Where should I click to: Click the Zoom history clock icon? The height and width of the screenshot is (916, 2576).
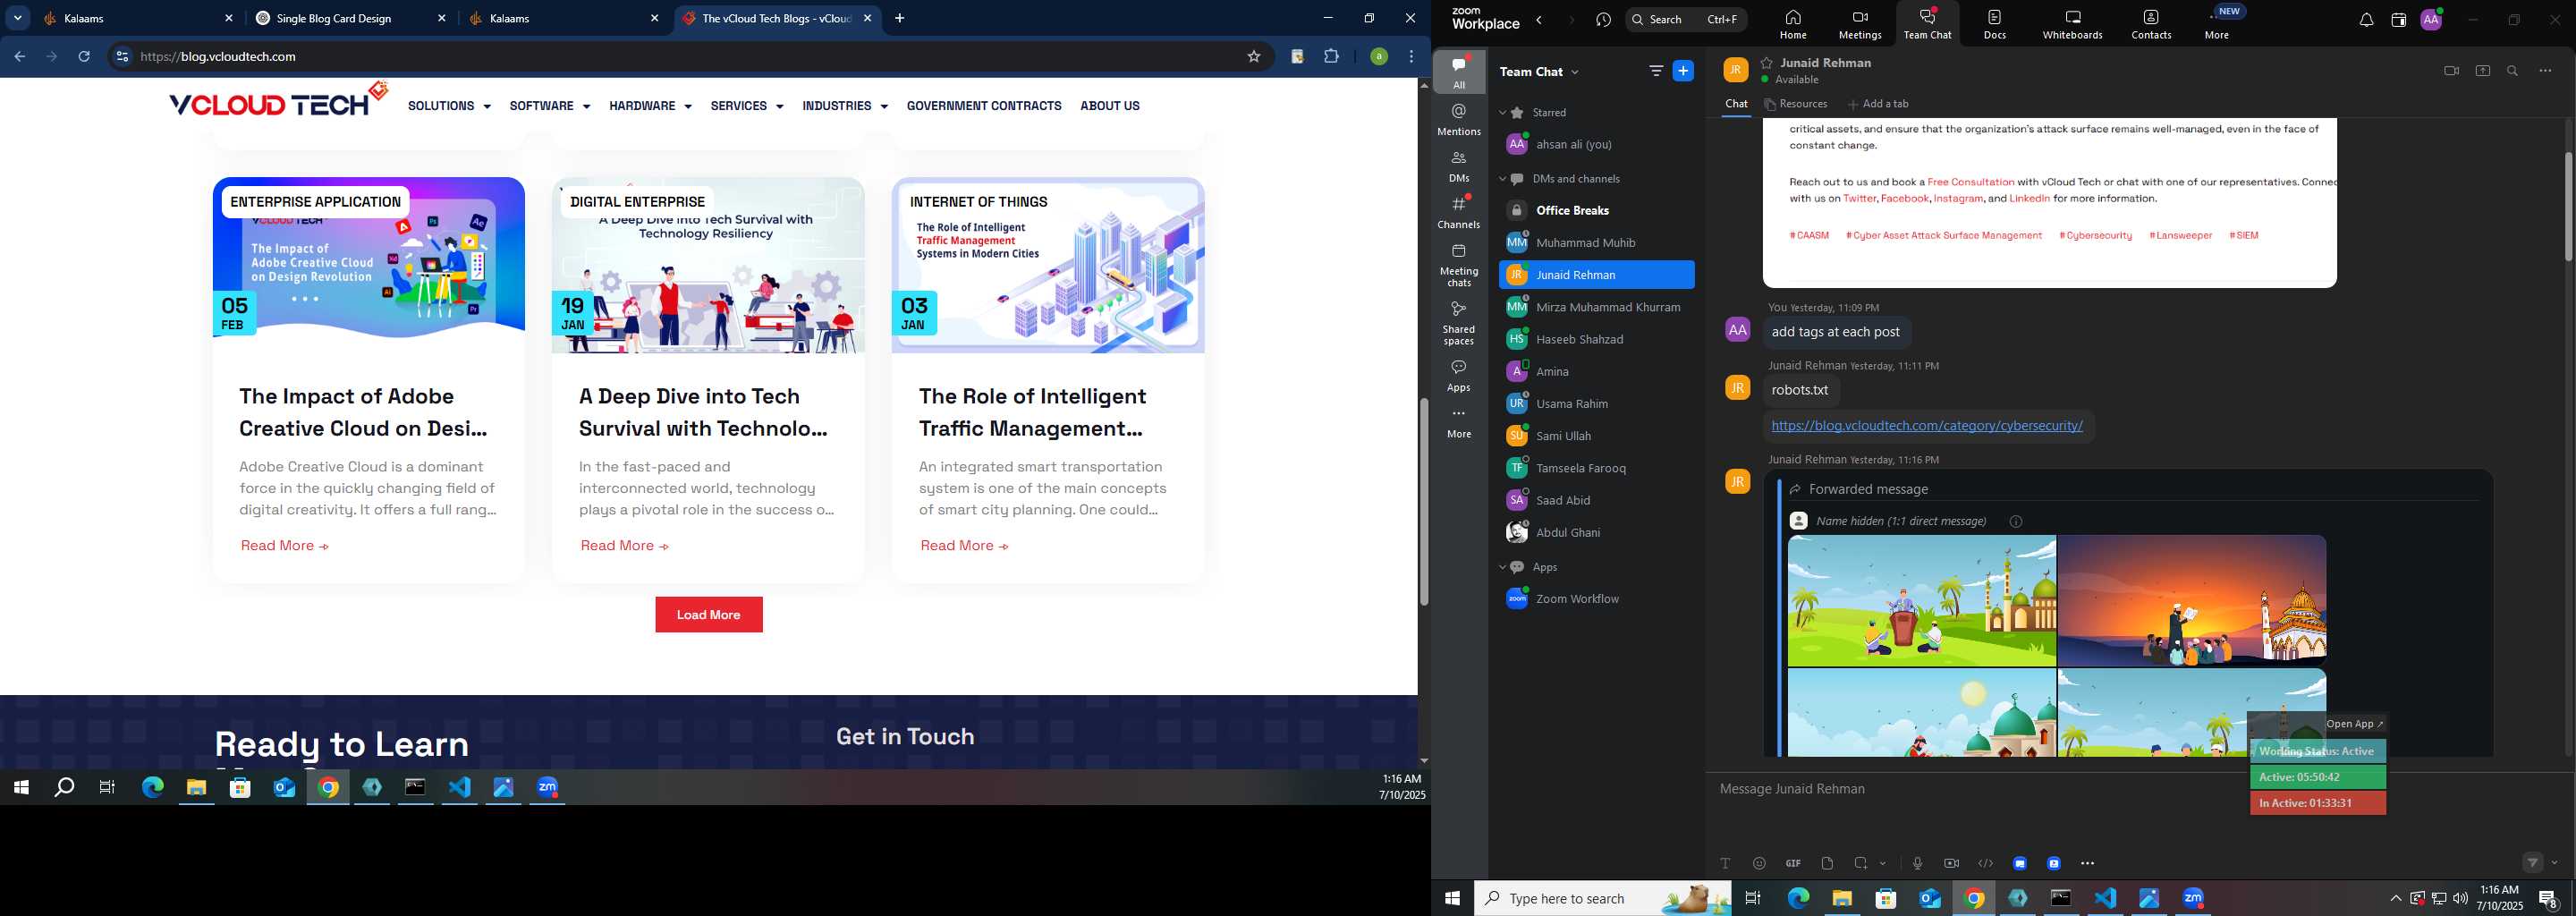(1604, 20)
